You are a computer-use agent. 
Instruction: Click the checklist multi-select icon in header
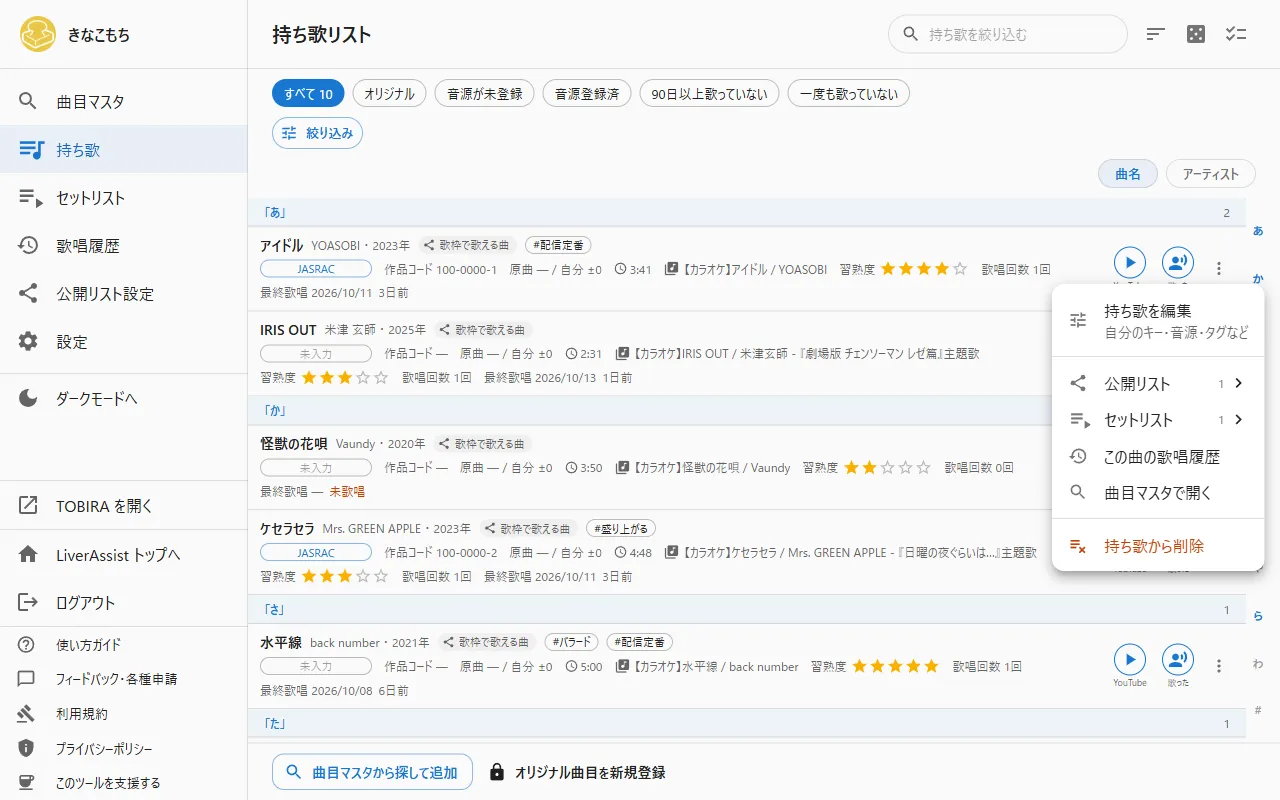(1236, 34)
